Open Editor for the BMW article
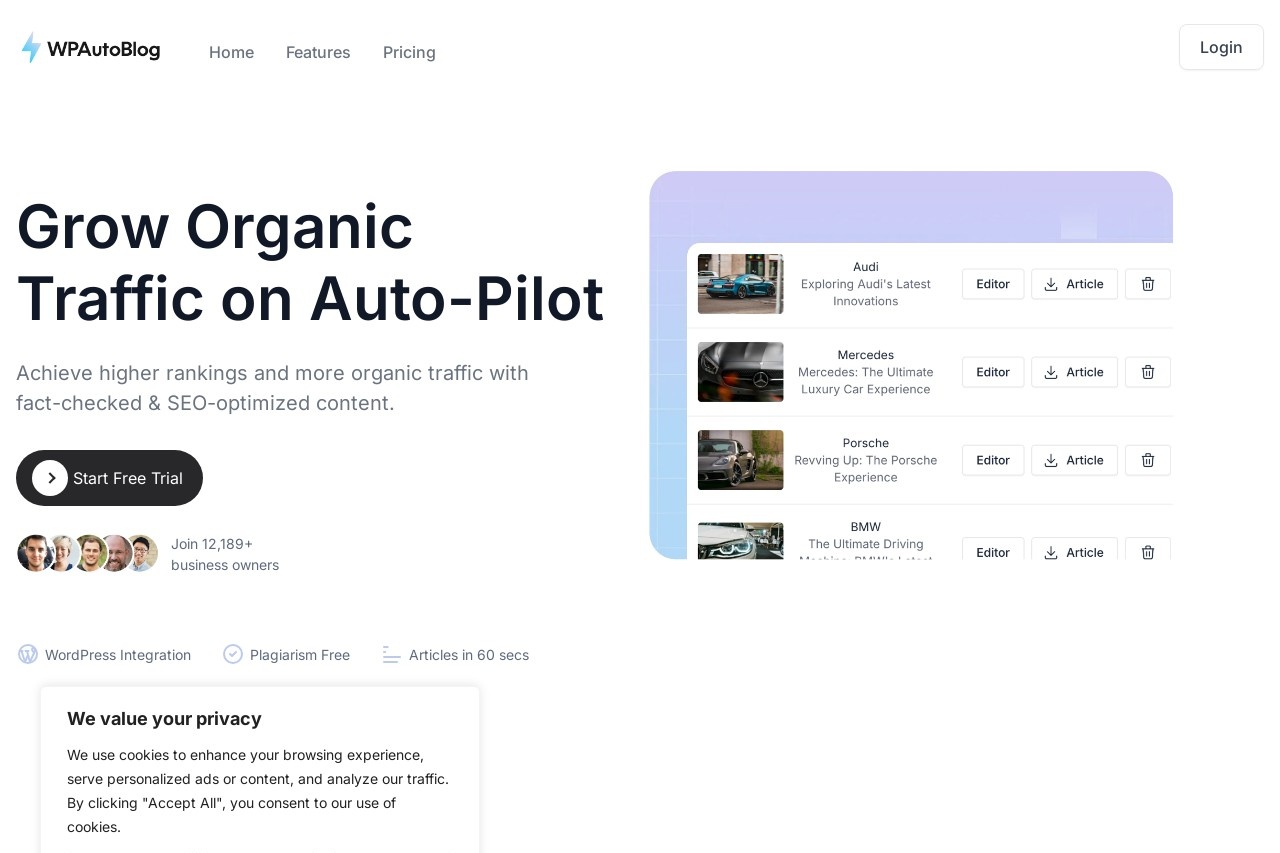Screen dimensions: 1280x853 click(993, 549)
